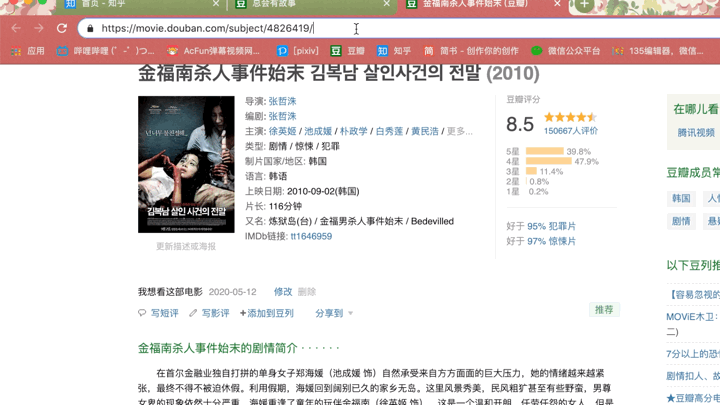Click 添加到豆列
Viewport: 720px width, 405px height.
click(267, 313)
